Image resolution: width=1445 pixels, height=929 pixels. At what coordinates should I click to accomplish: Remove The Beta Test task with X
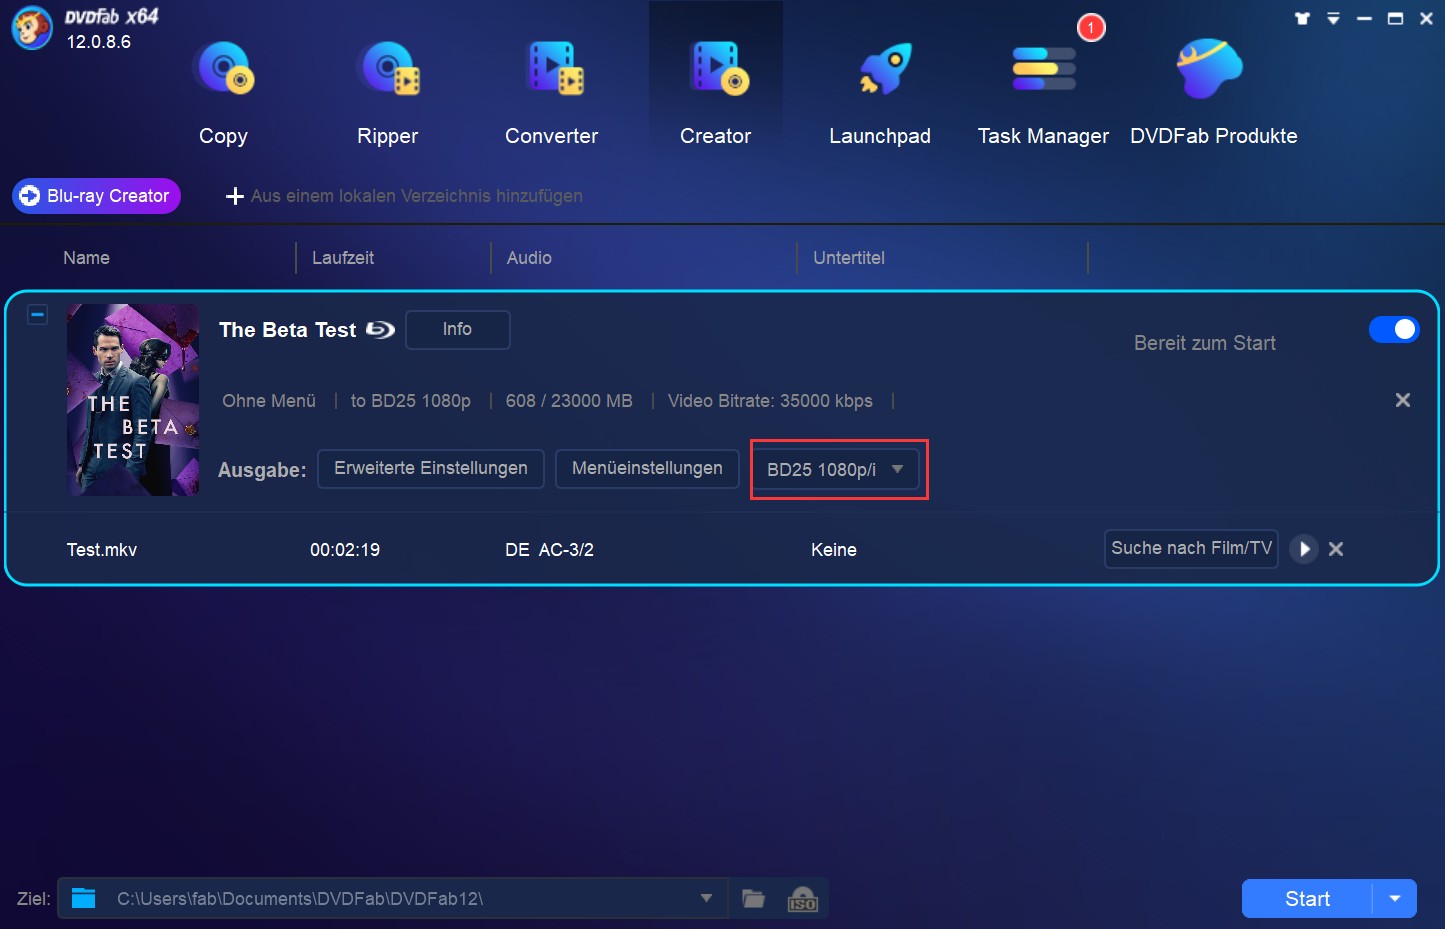click(1403, 400)
